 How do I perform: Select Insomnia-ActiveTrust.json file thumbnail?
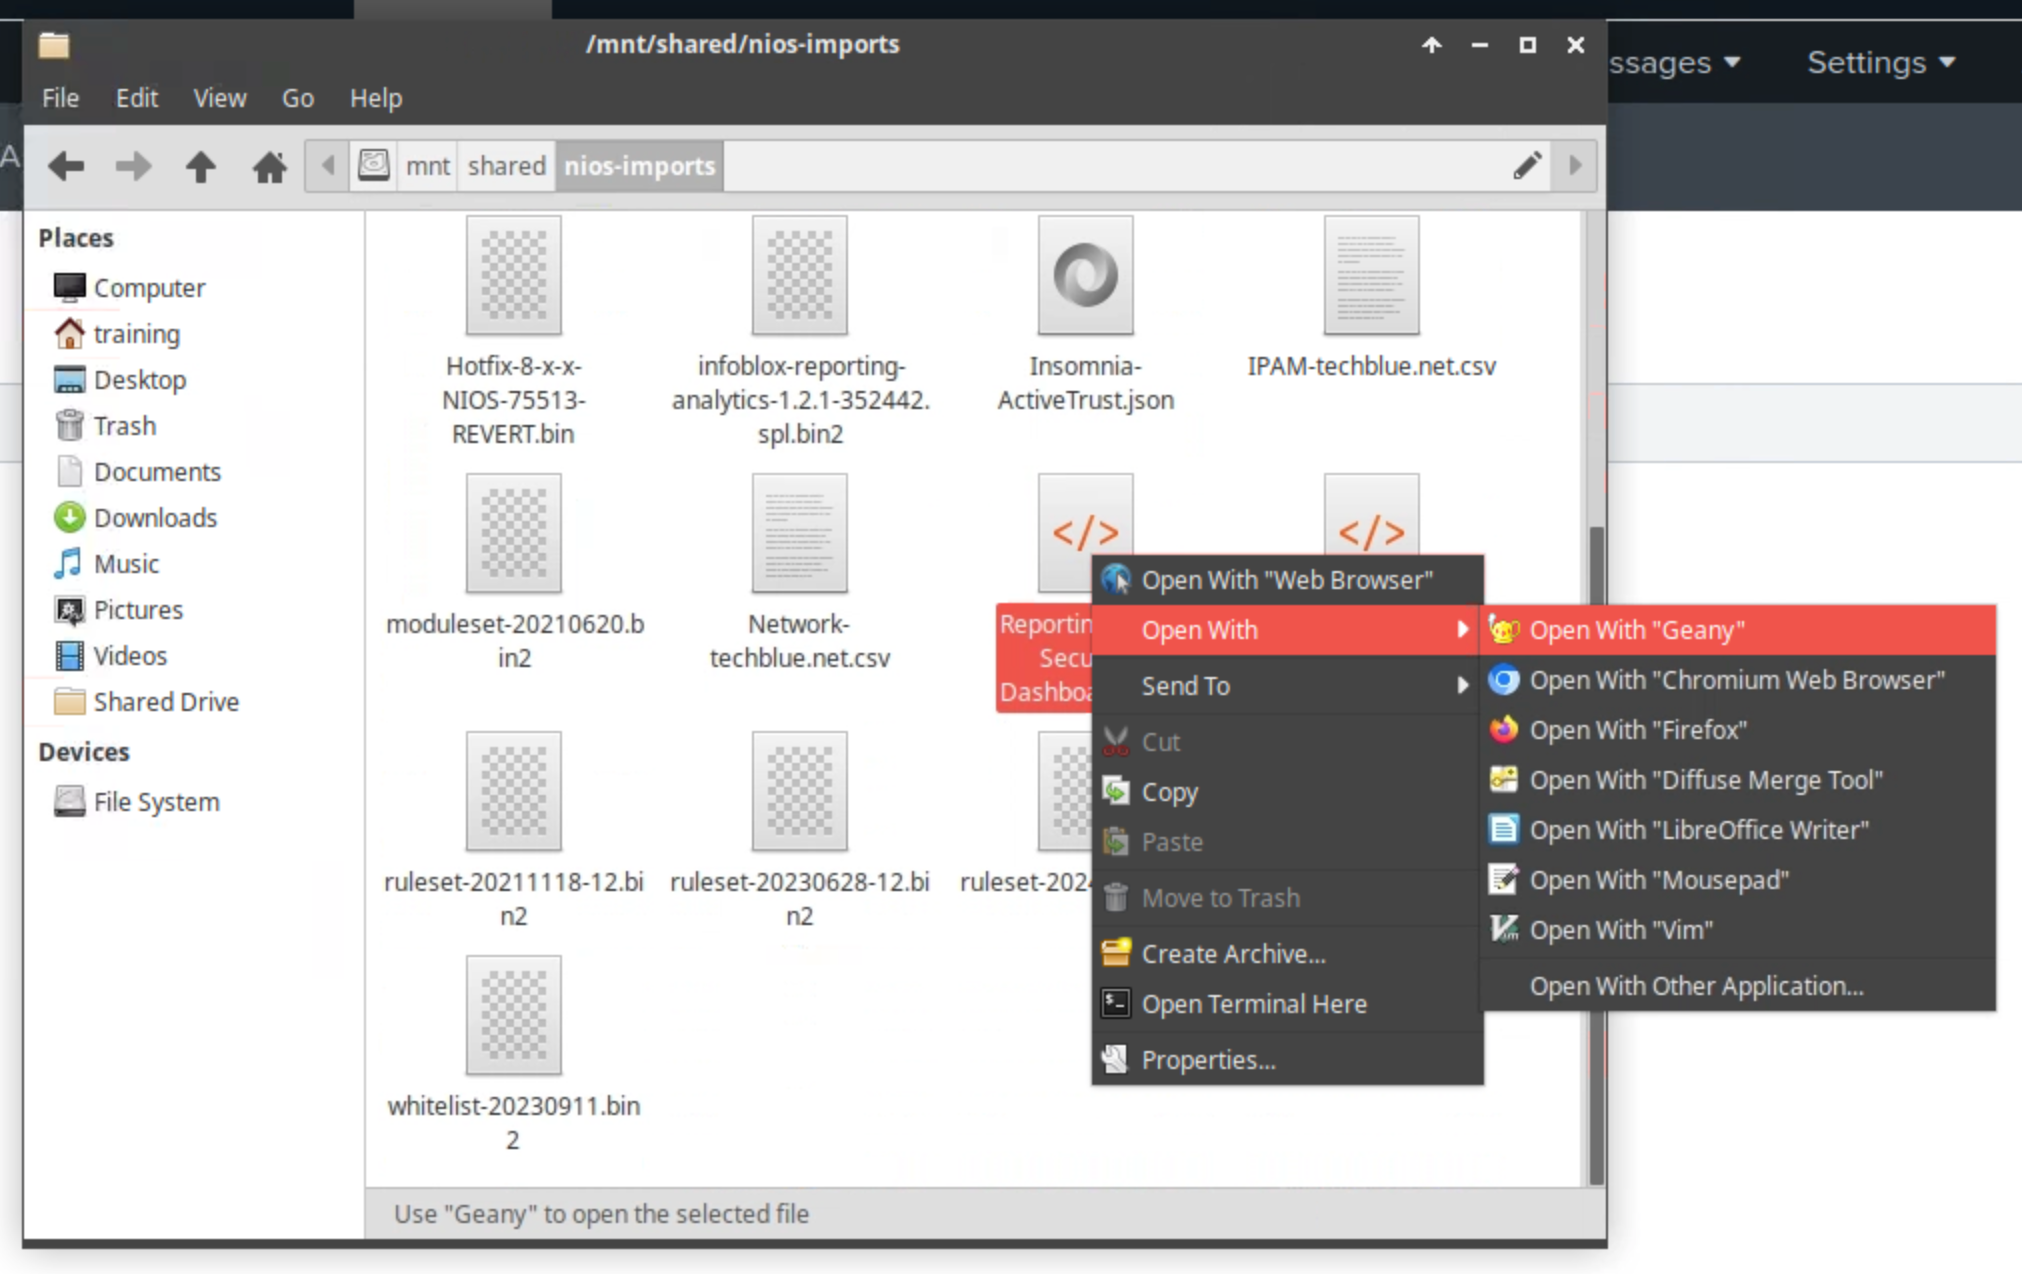pyautogui.click(x=1085, y=277)
